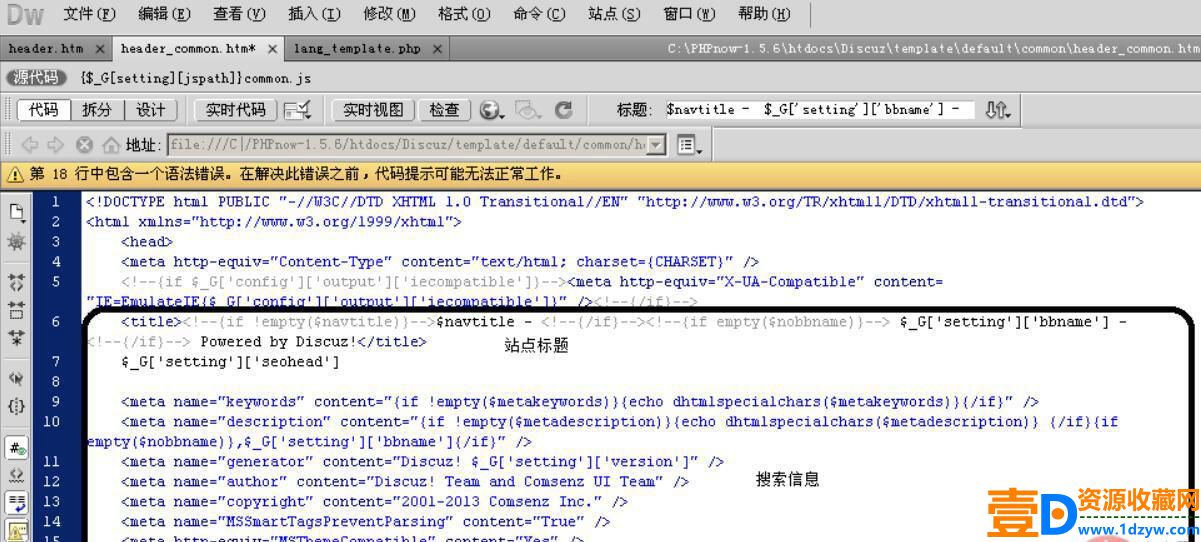Click the refresh design view icon
1201x542 pixels.
[563, 110]
